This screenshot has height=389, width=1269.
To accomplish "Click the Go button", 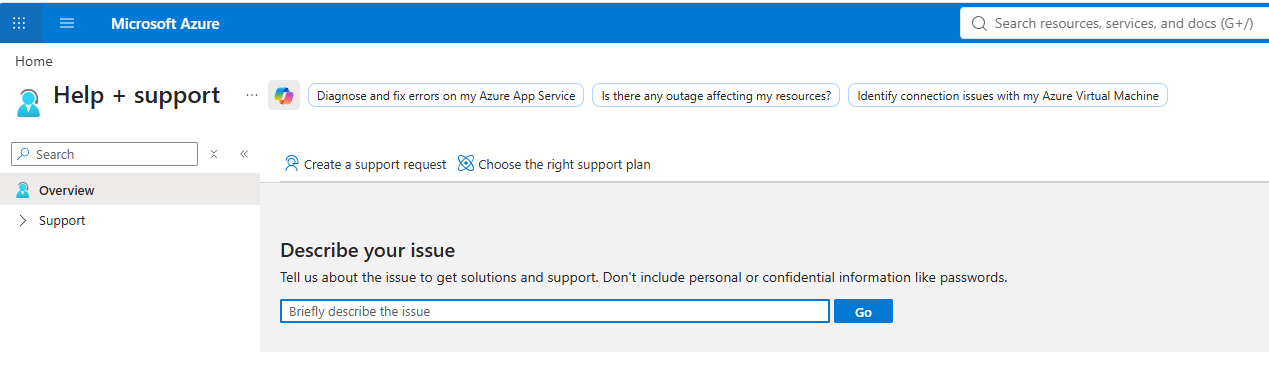I will [x=863, y=312].
